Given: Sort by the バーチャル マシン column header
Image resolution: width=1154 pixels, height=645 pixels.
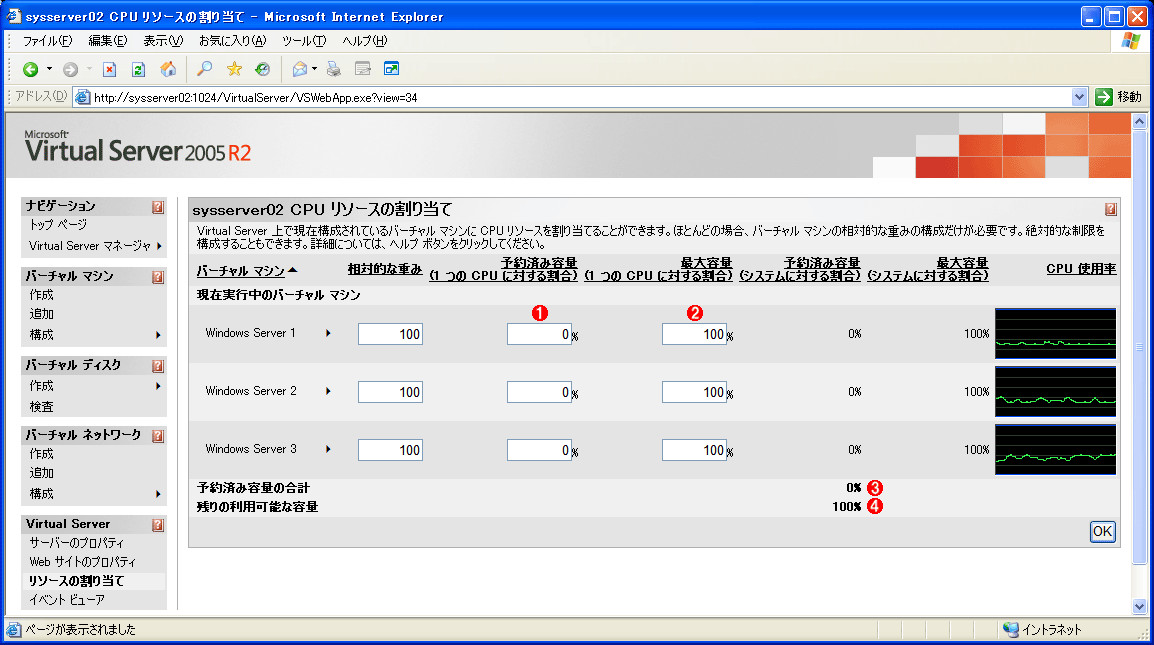Looking at the screenshot, I should (x=241, y=271).
